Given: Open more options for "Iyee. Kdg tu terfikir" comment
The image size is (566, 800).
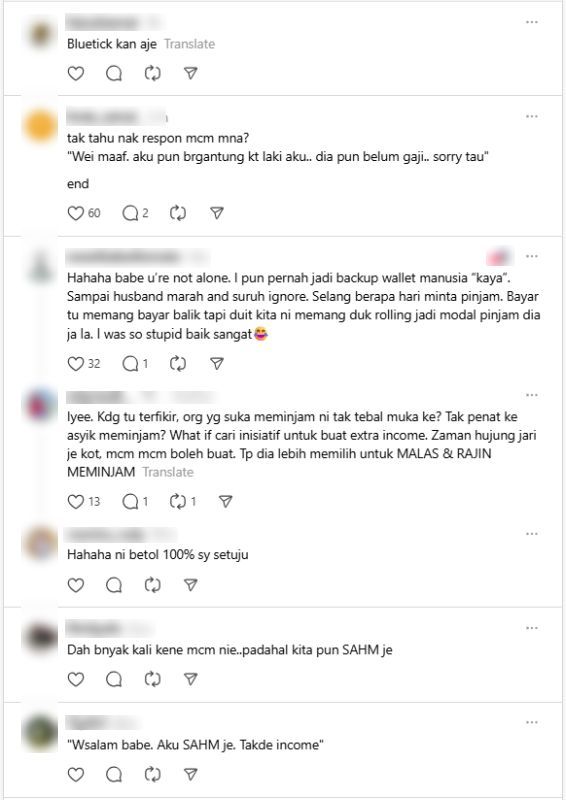Looking at the screenshot, I should tap(532, 395).
